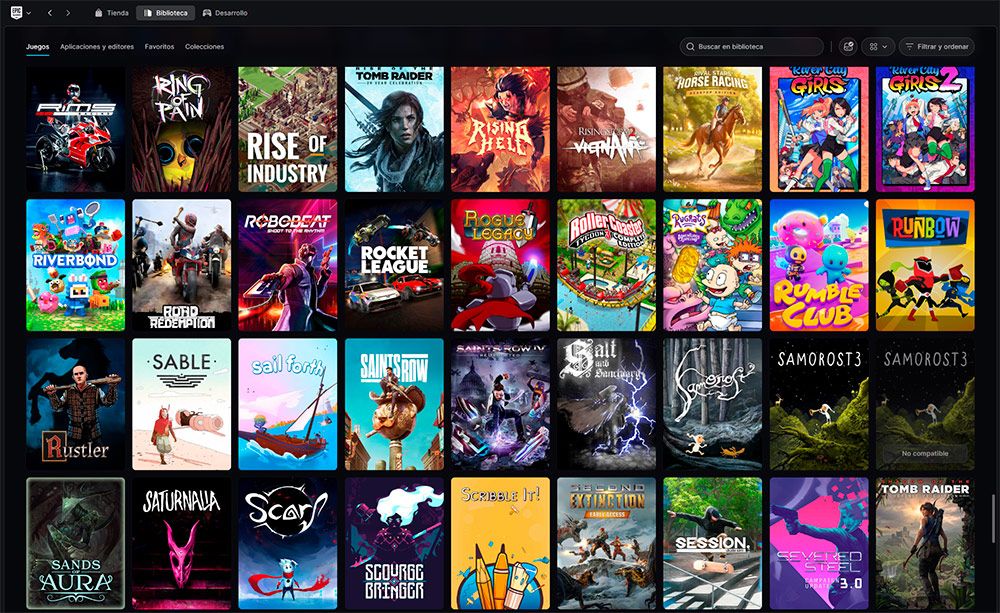Open the Rumble Club cover
The height and width of the screenshot is (613, 1000).
819,265
